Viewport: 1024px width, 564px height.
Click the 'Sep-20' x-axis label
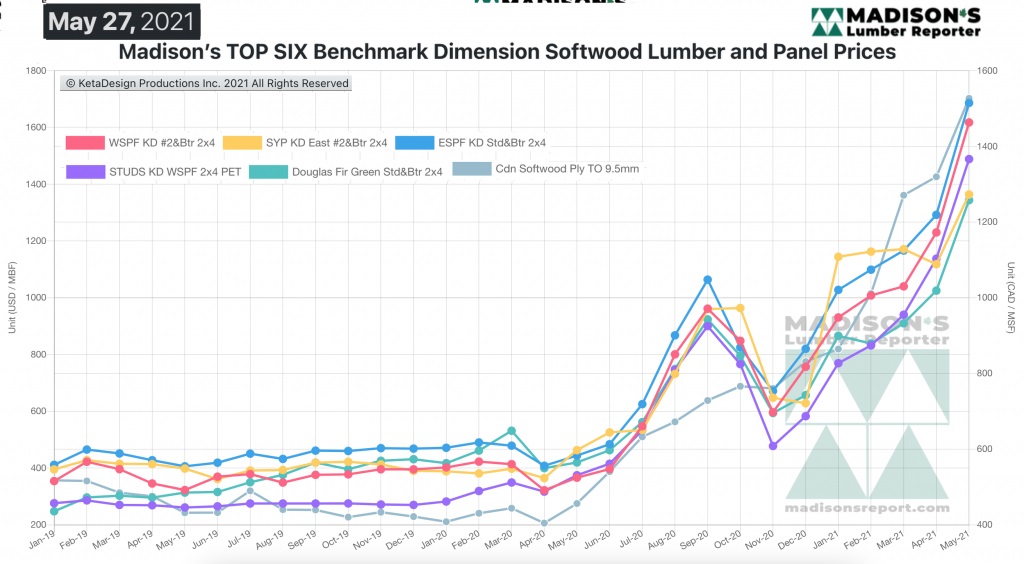click(694, 539)
